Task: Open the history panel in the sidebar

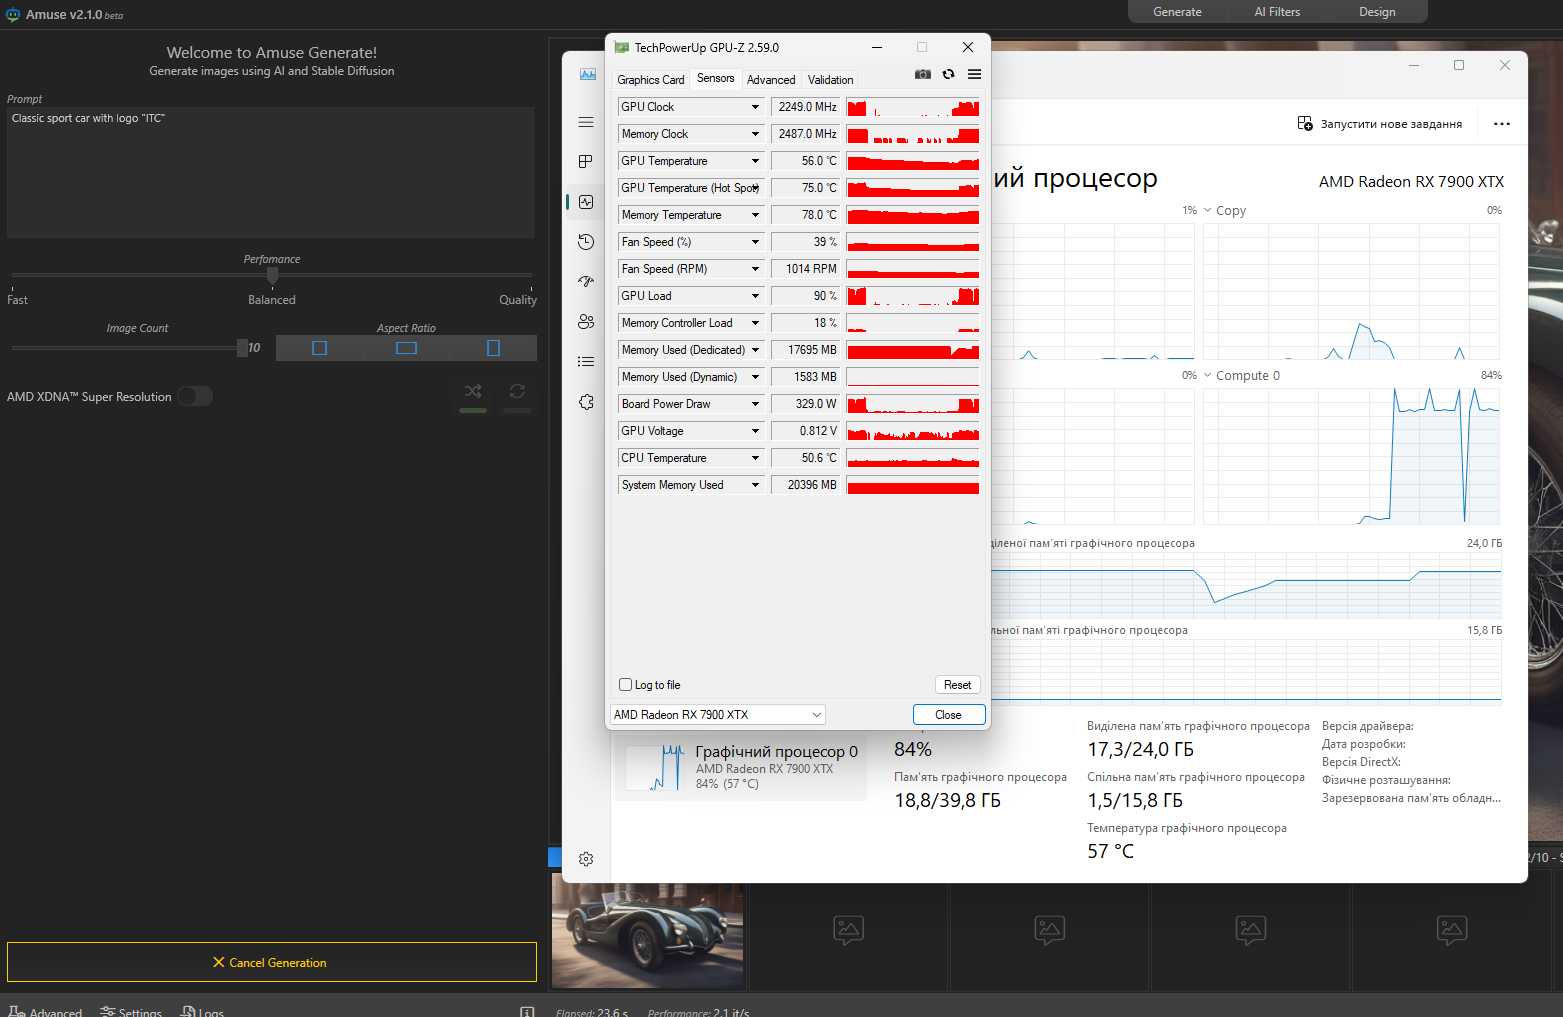Action: 586,241
